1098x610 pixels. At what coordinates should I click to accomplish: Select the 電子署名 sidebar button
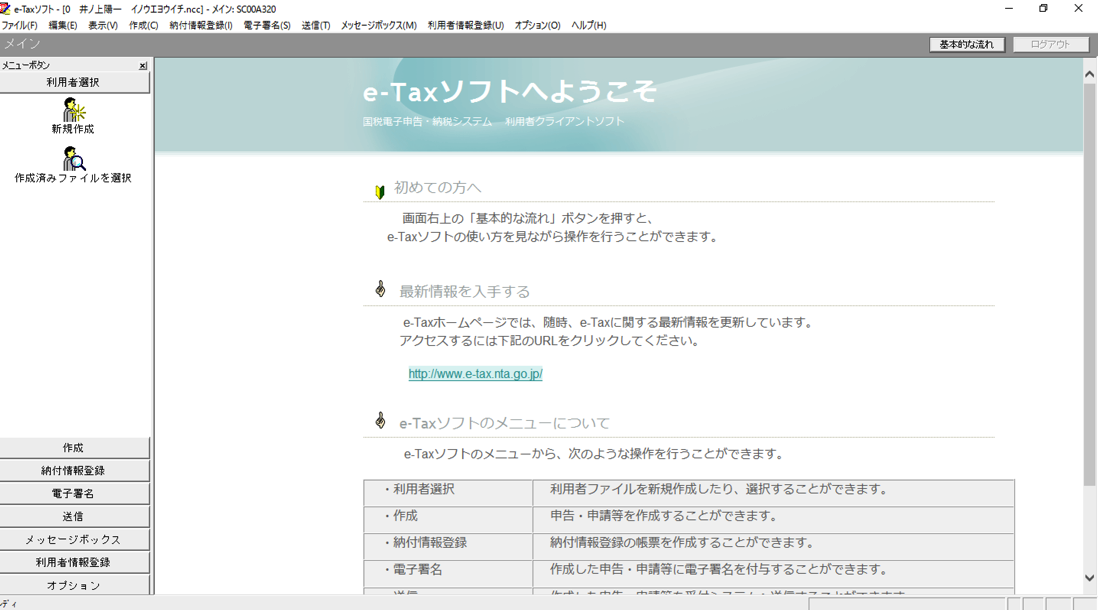click(74, 494)
